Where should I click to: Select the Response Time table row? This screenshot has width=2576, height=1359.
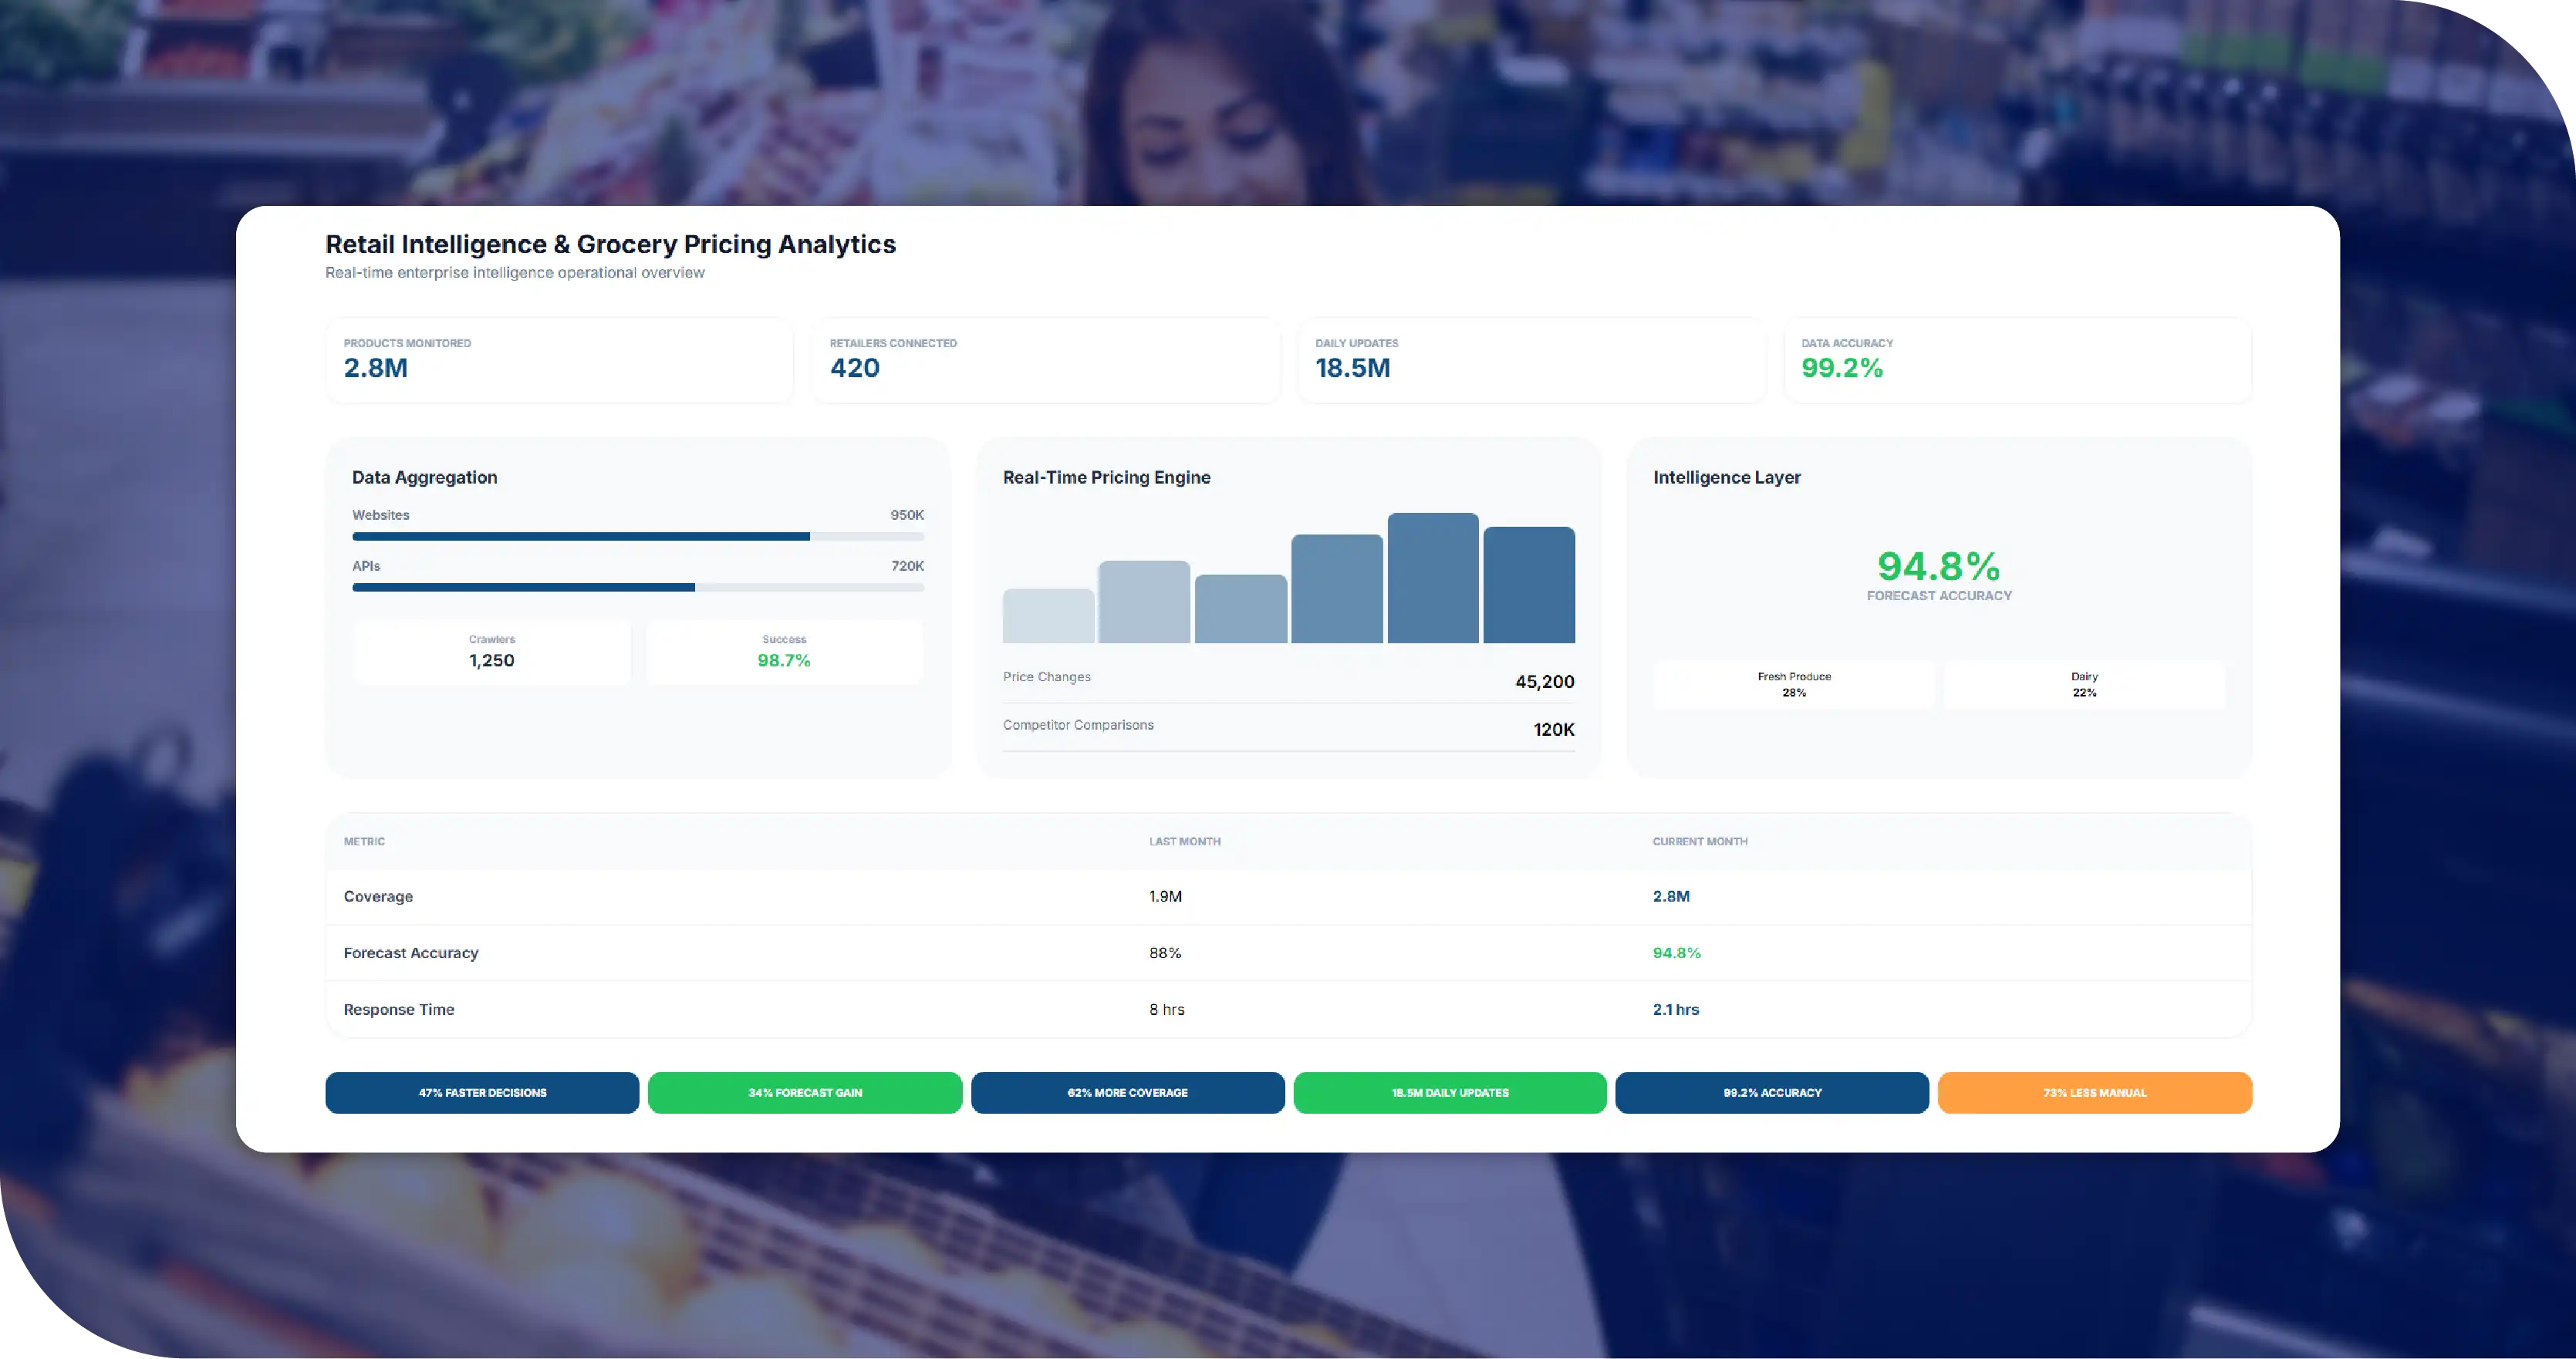[1288, 1009]
